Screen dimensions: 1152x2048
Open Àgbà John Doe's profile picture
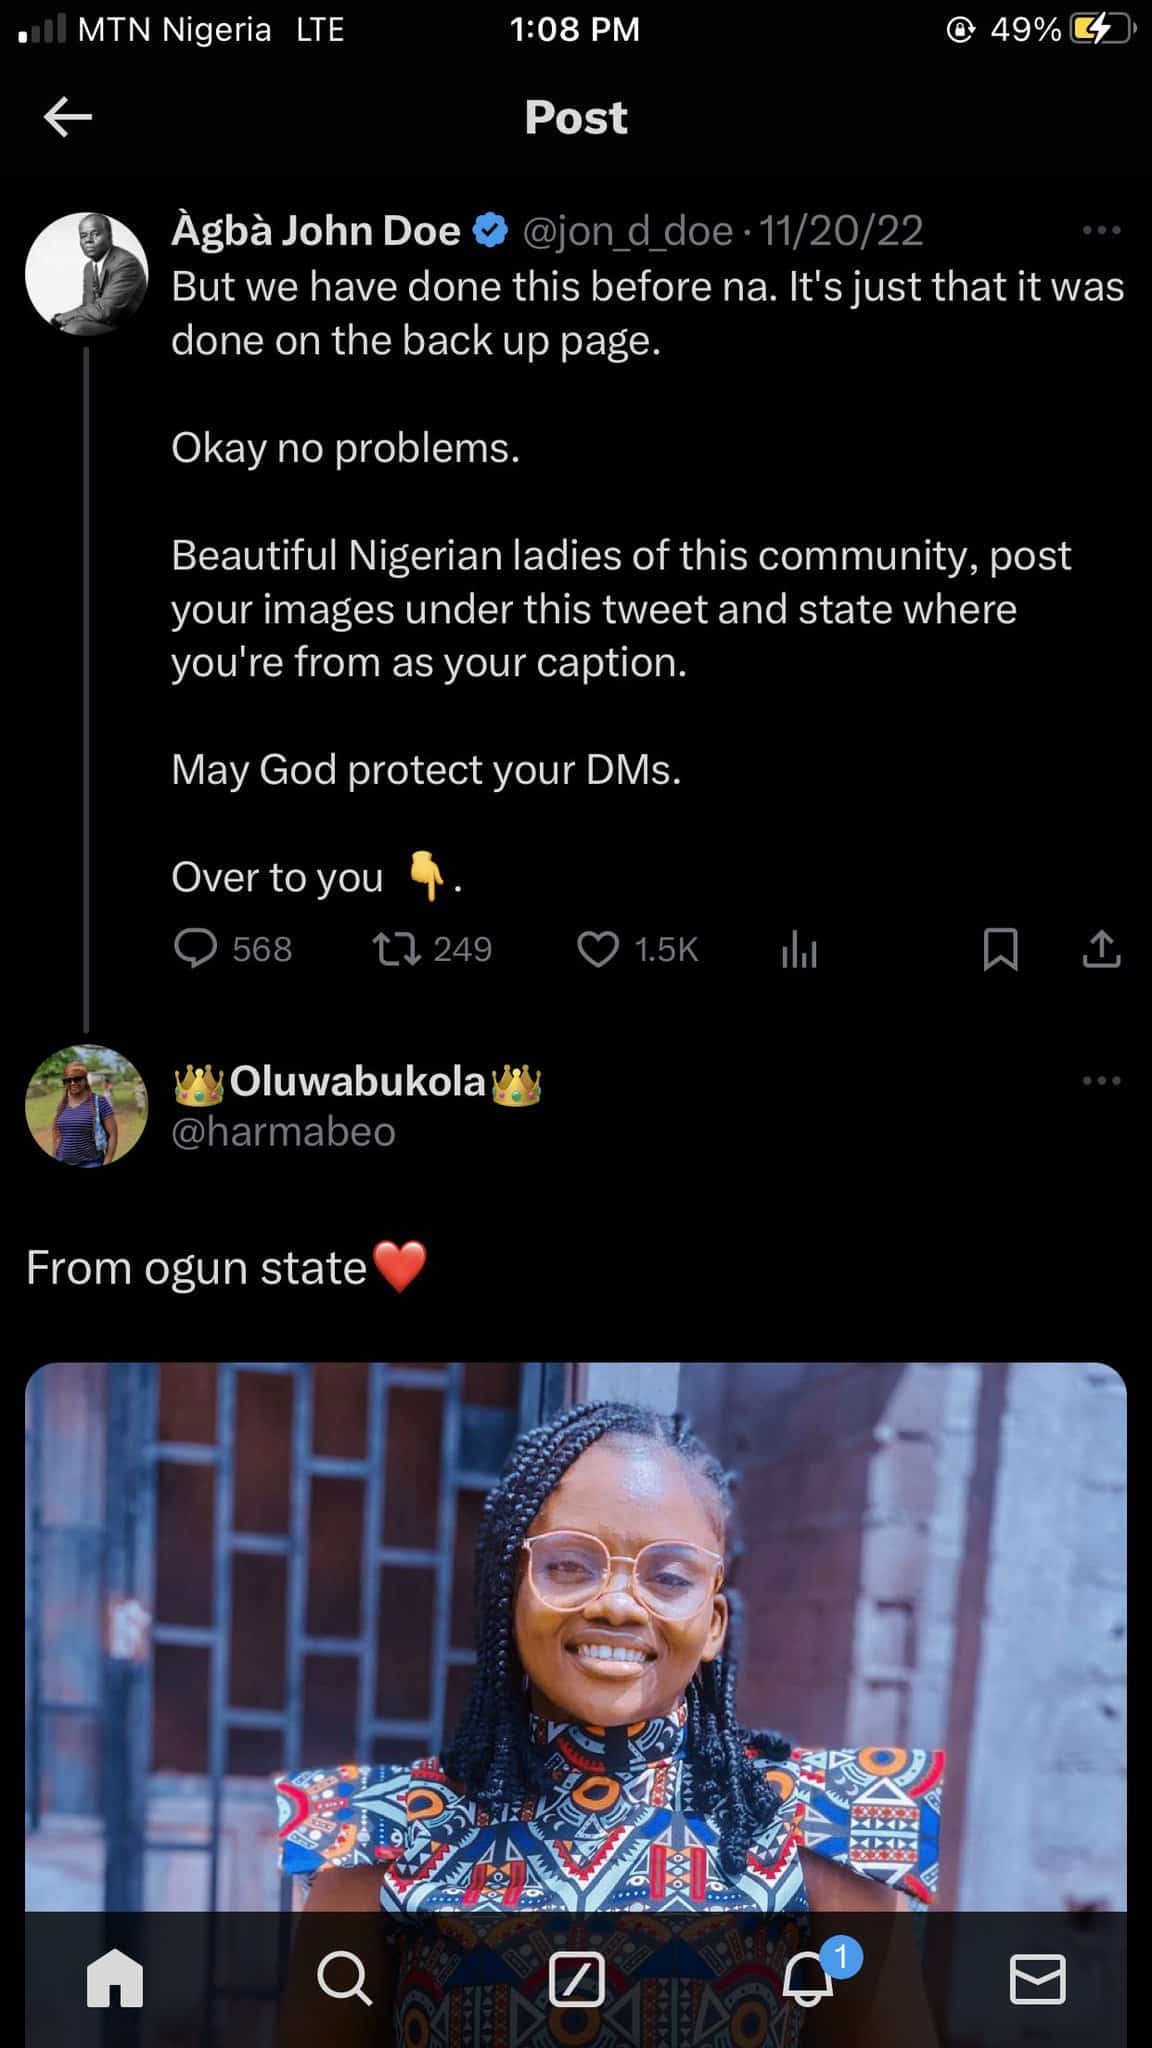click(x=86, y=273)
